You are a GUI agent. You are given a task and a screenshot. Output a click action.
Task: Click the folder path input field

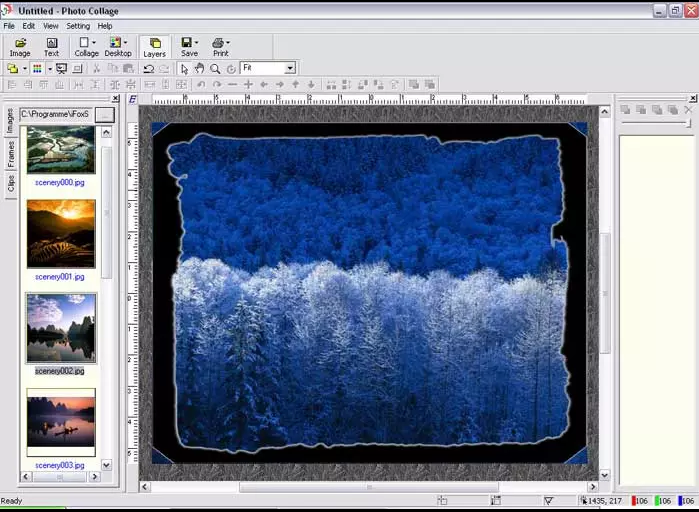(x=56, y=115)
